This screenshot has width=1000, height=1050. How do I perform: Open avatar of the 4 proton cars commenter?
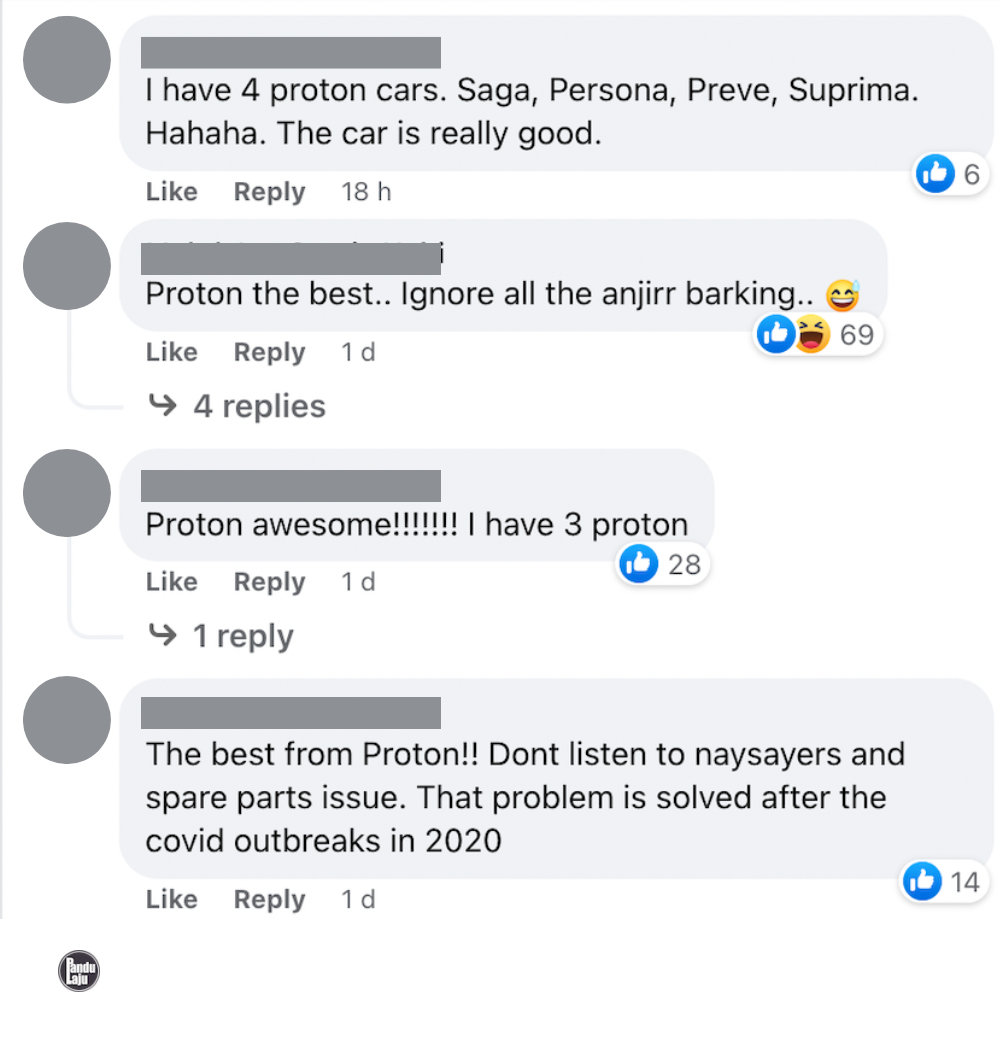tap(66, 60)
